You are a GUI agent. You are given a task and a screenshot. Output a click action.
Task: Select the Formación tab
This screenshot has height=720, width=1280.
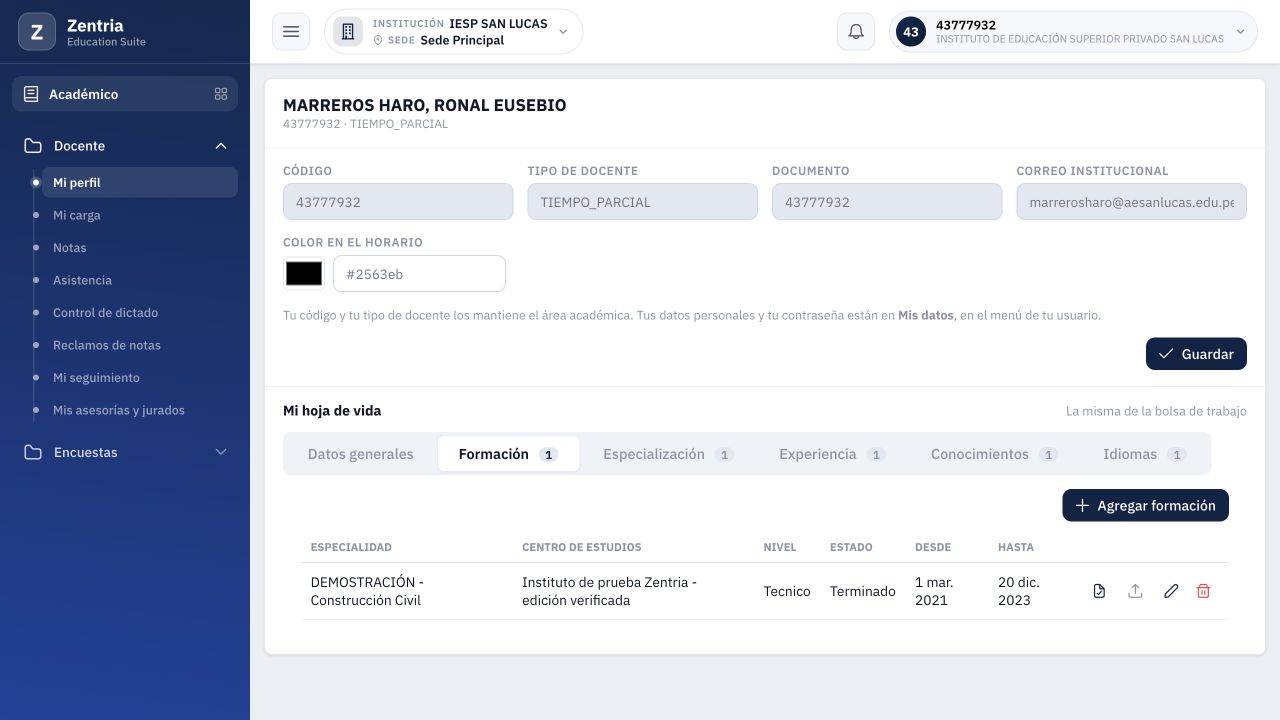tap(508, 454)
